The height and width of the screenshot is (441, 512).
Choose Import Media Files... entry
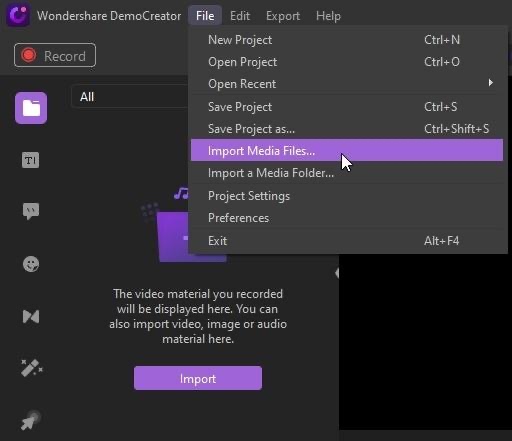point(347,150)
